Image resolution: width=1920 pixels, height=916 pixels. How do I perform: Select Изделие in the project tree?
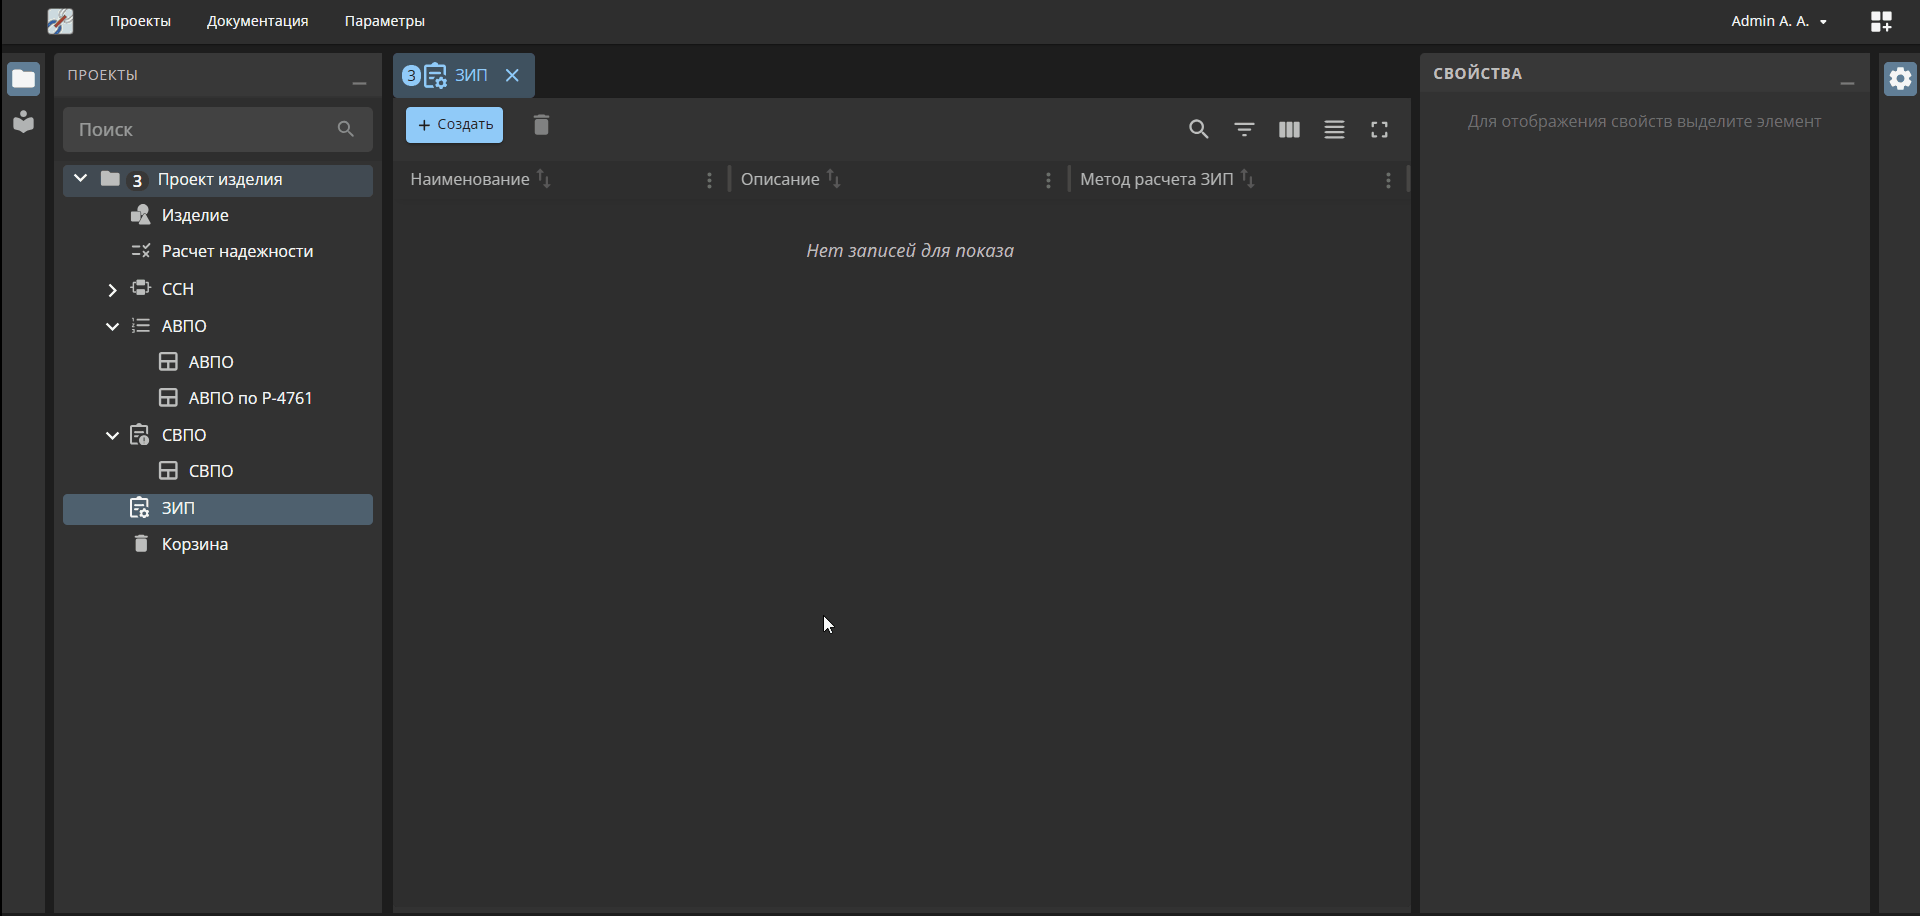(195, 215)
